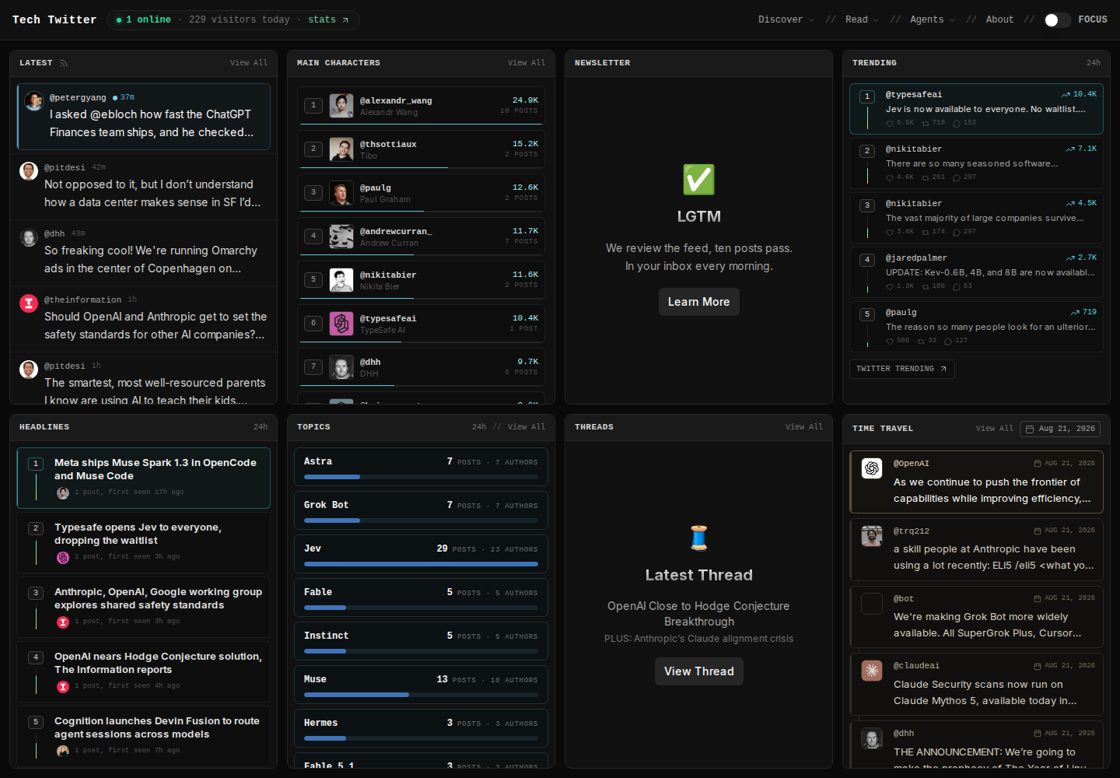Click the Muse topic progress bar
Viewport: 1120px width, 778px height.
421,695
